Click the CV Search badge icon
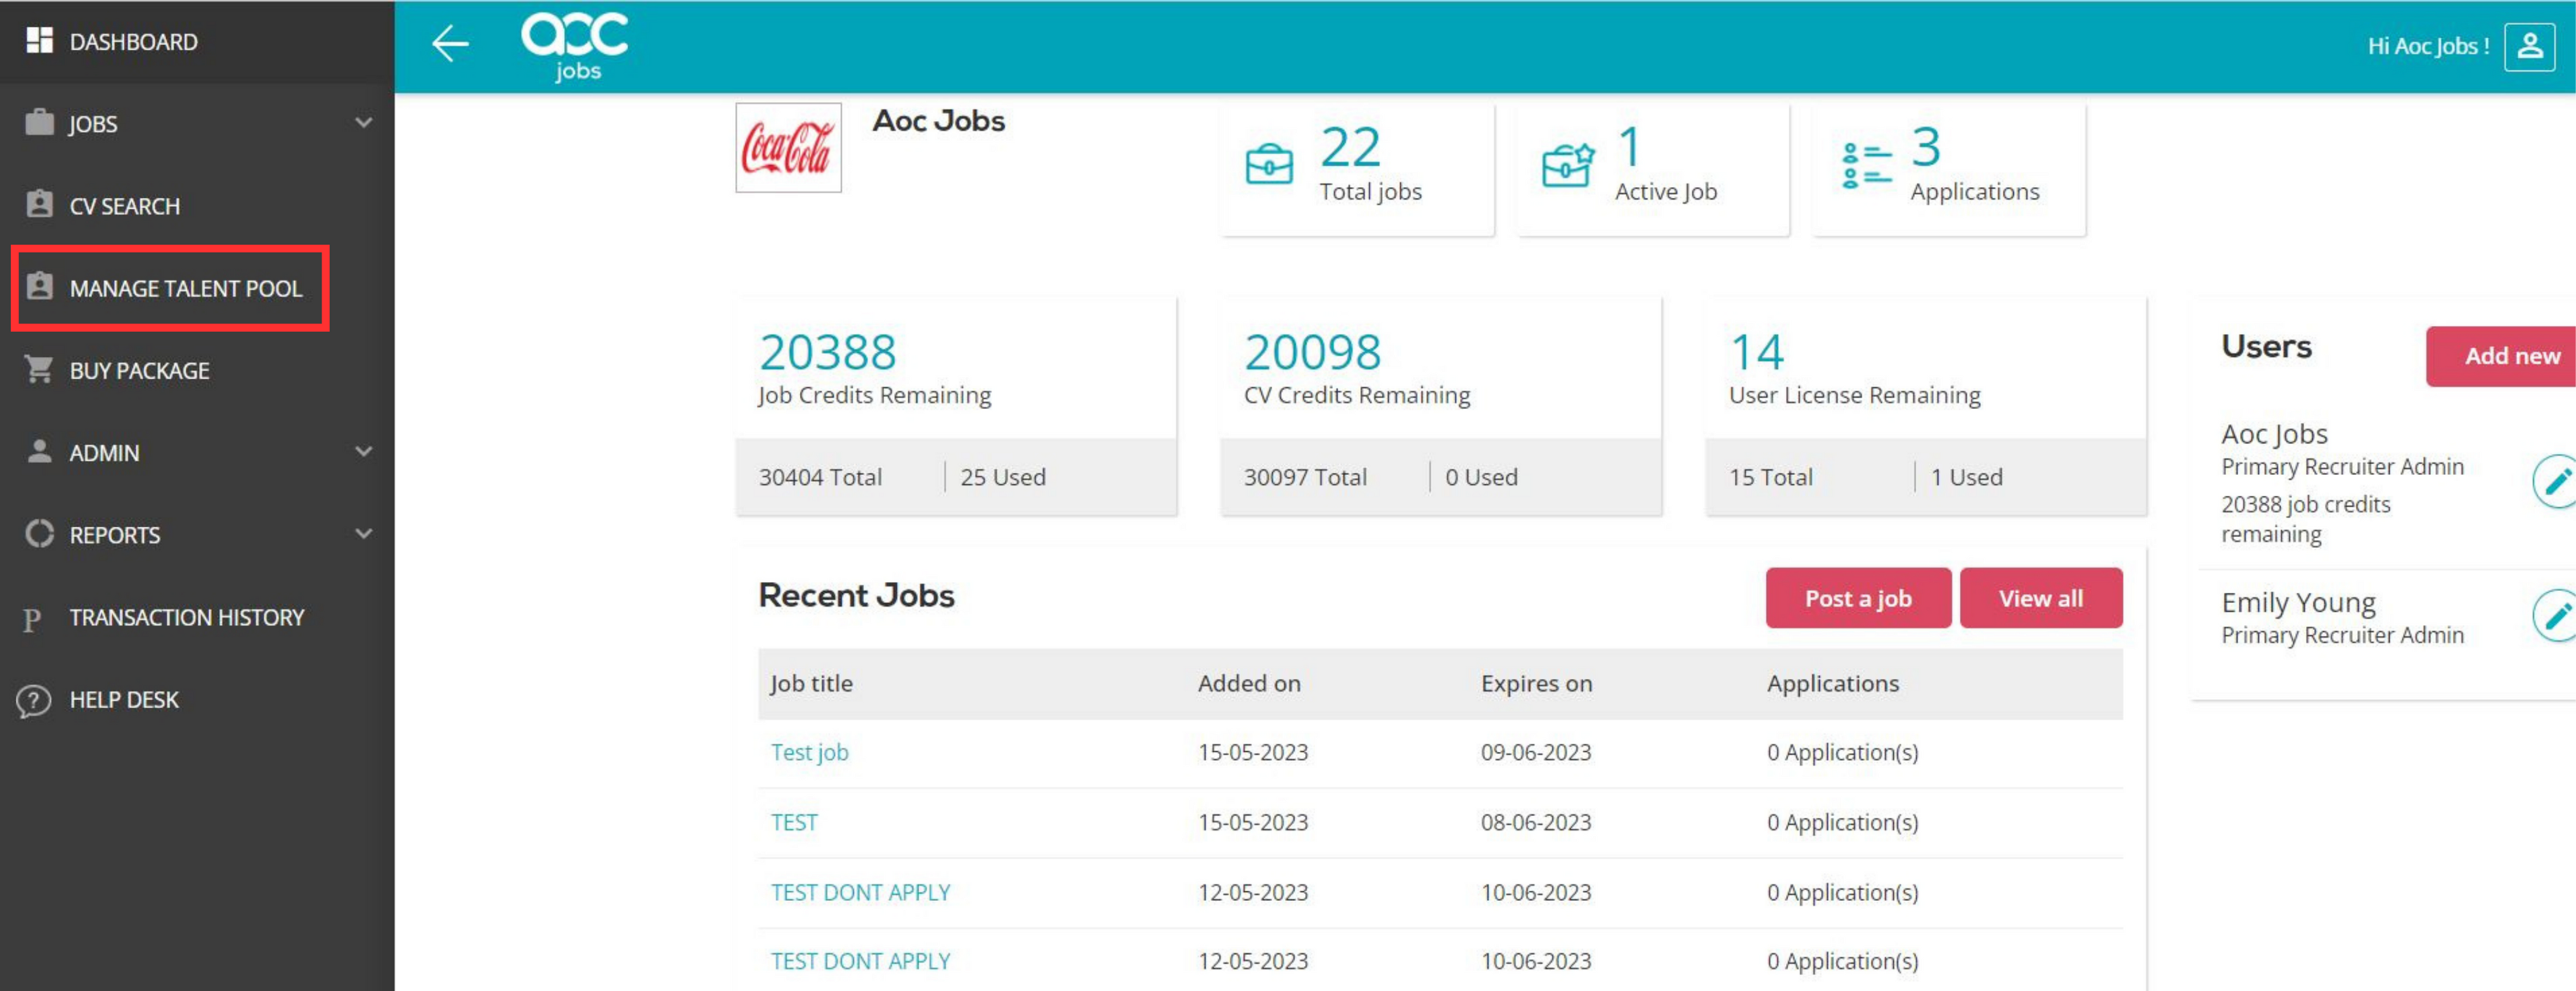 pos(39,204)
